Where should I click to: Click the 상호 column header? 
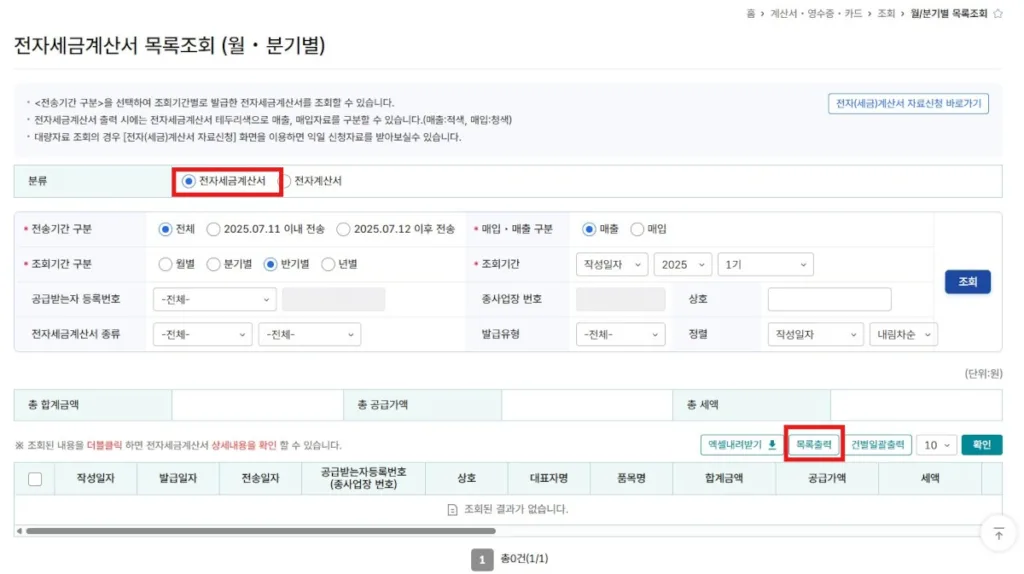pos(466,479)
